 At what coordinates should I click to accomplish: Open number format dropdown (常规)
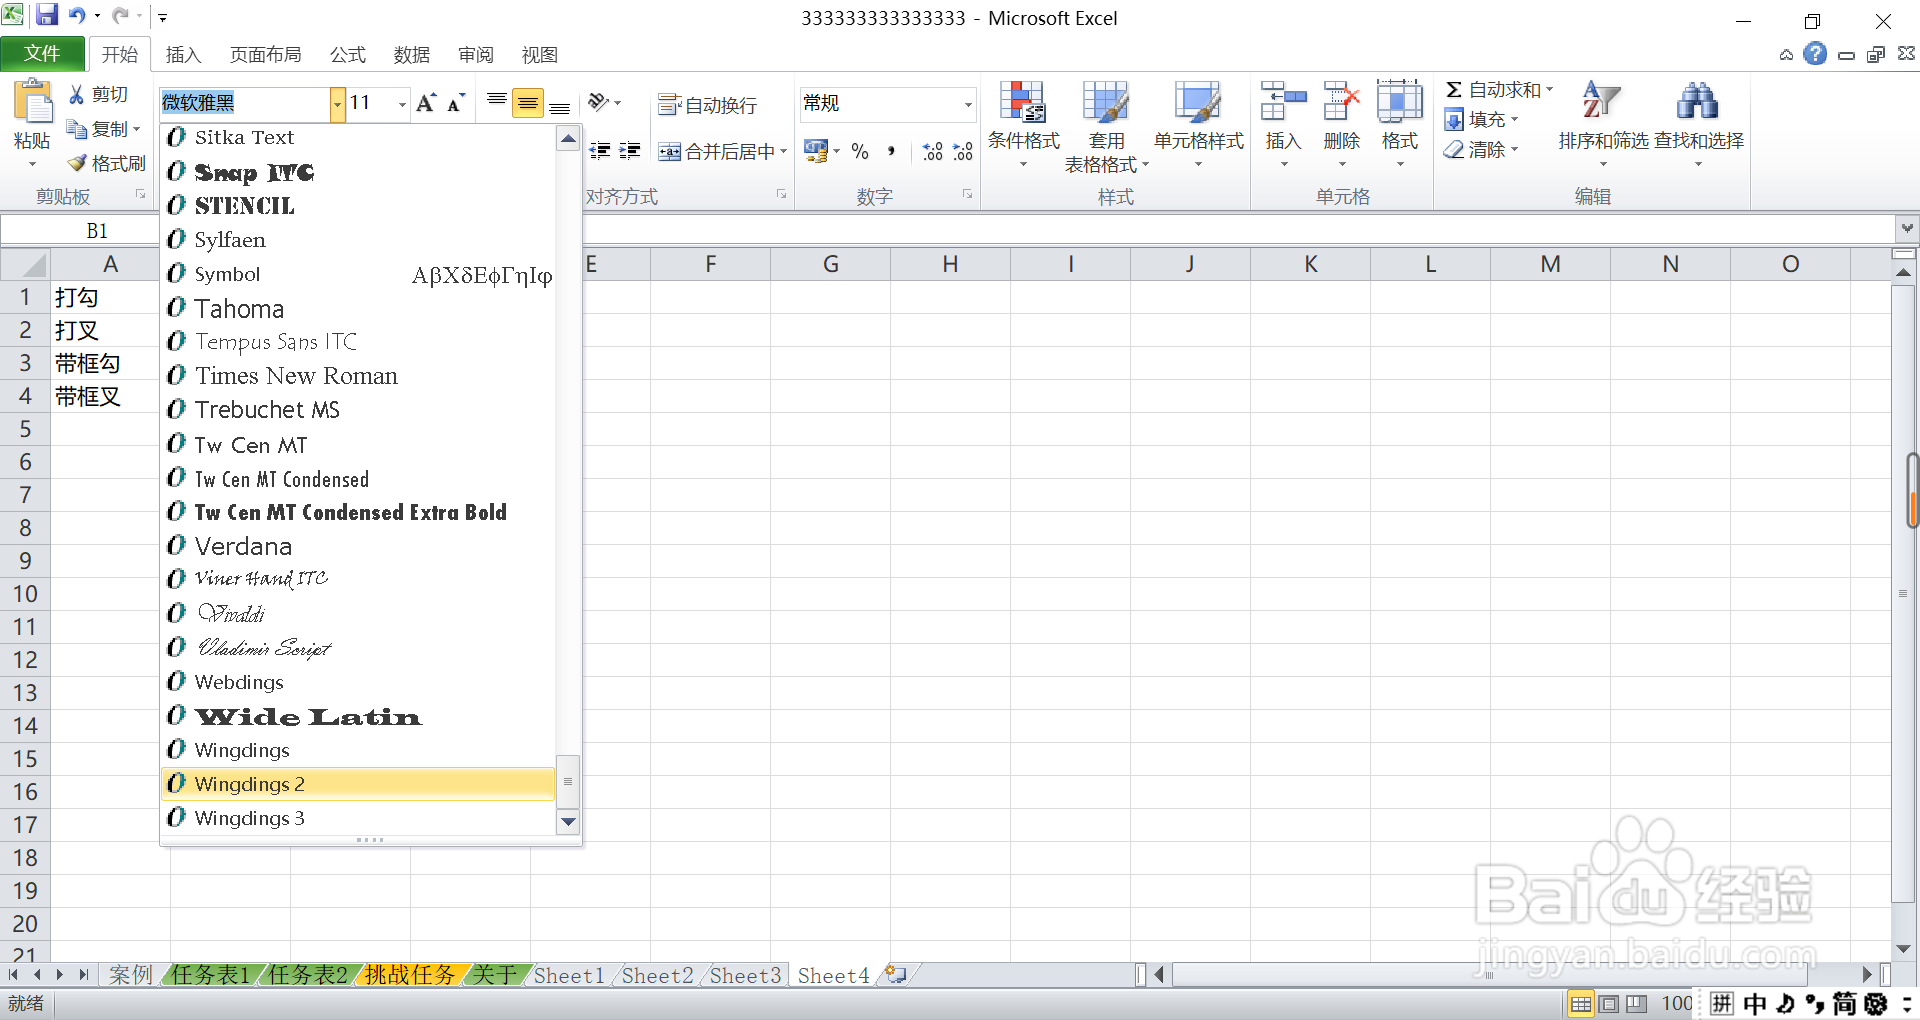click(968, 104)
